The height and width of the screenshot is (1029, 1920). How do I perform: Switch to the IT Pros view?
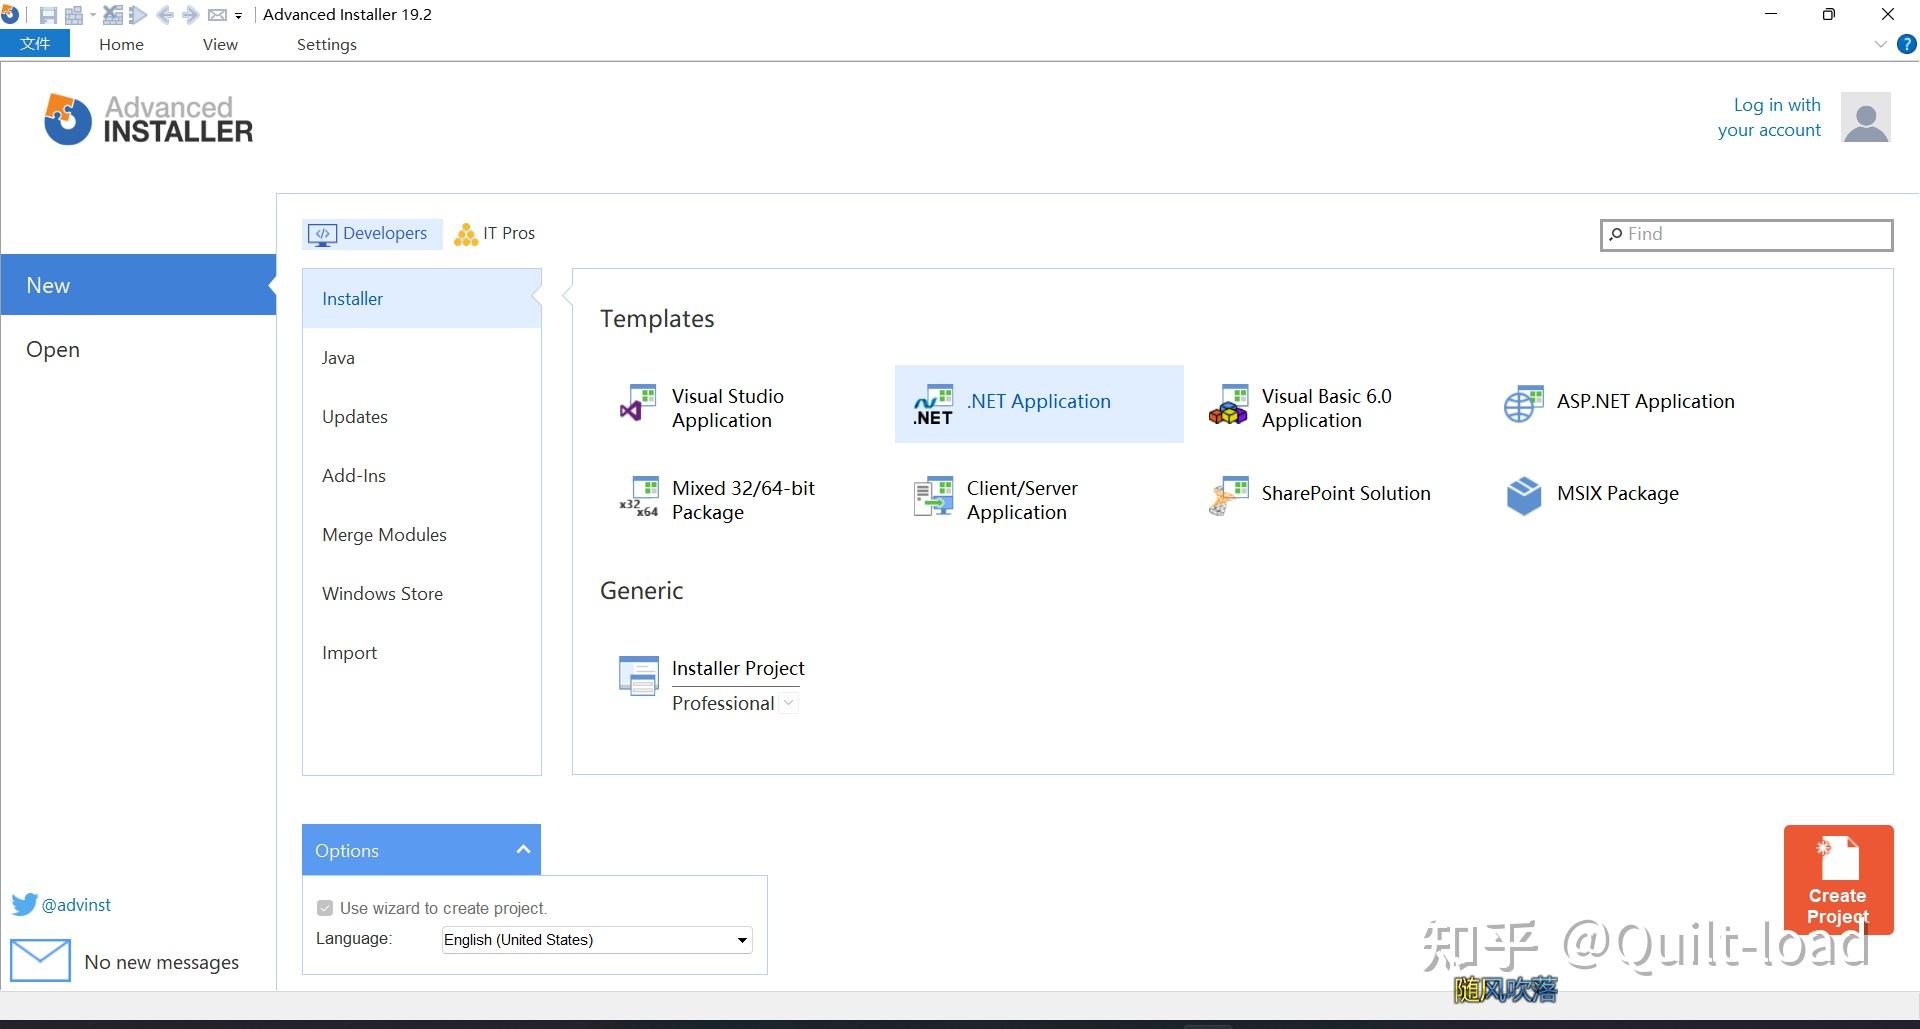point(494,233)
